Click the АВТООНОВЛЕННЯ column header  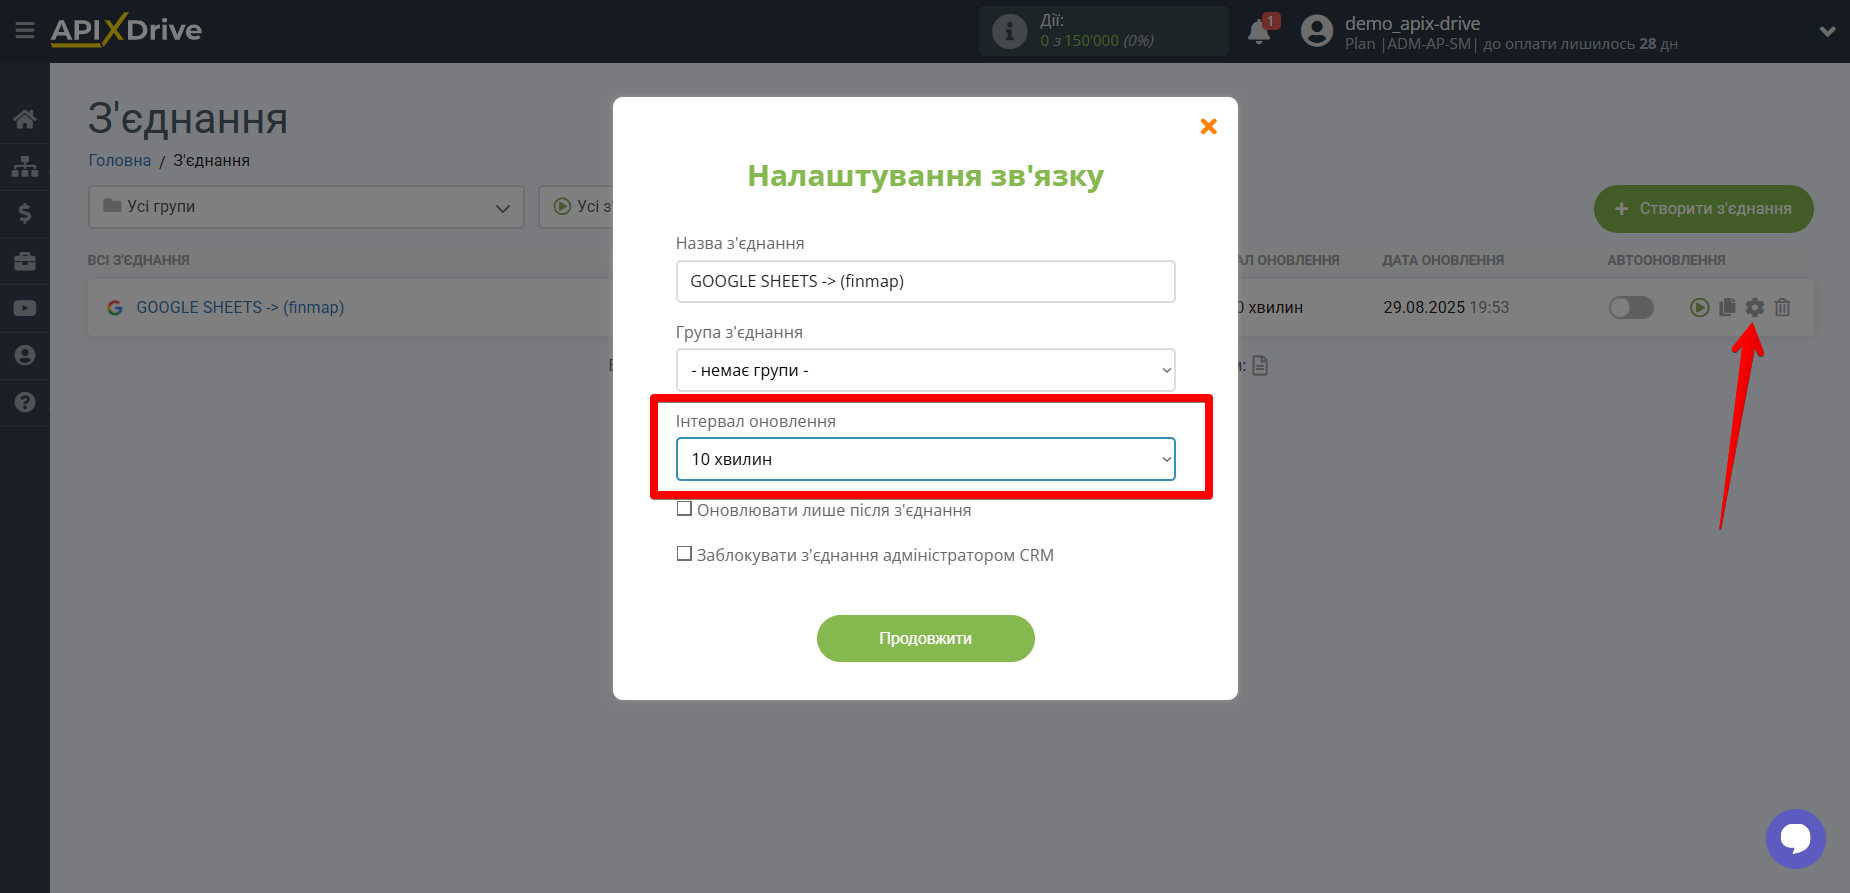pos(1666,260)
